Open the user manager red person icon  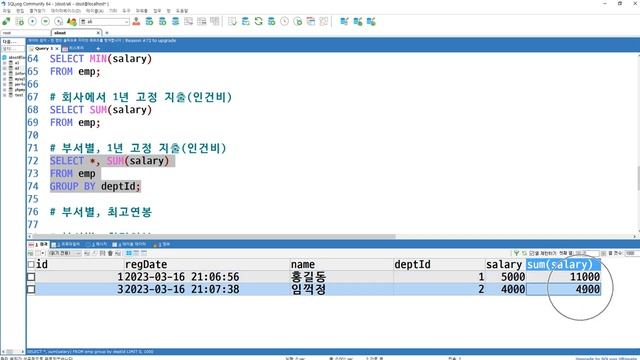(136, 21)
